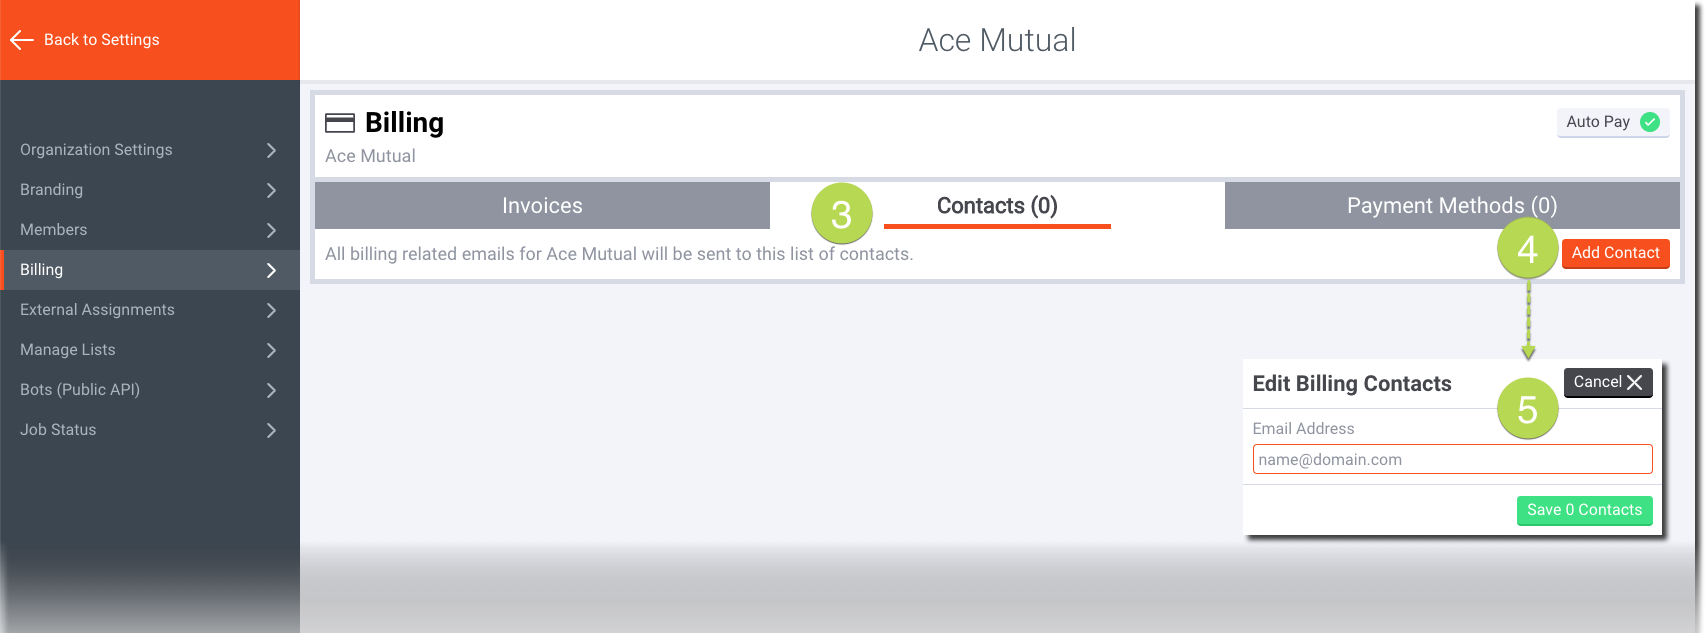Open Billing in the sidebar menu
The width and height of the screenshot is (1705, 633).
click(x=42, y=270)
